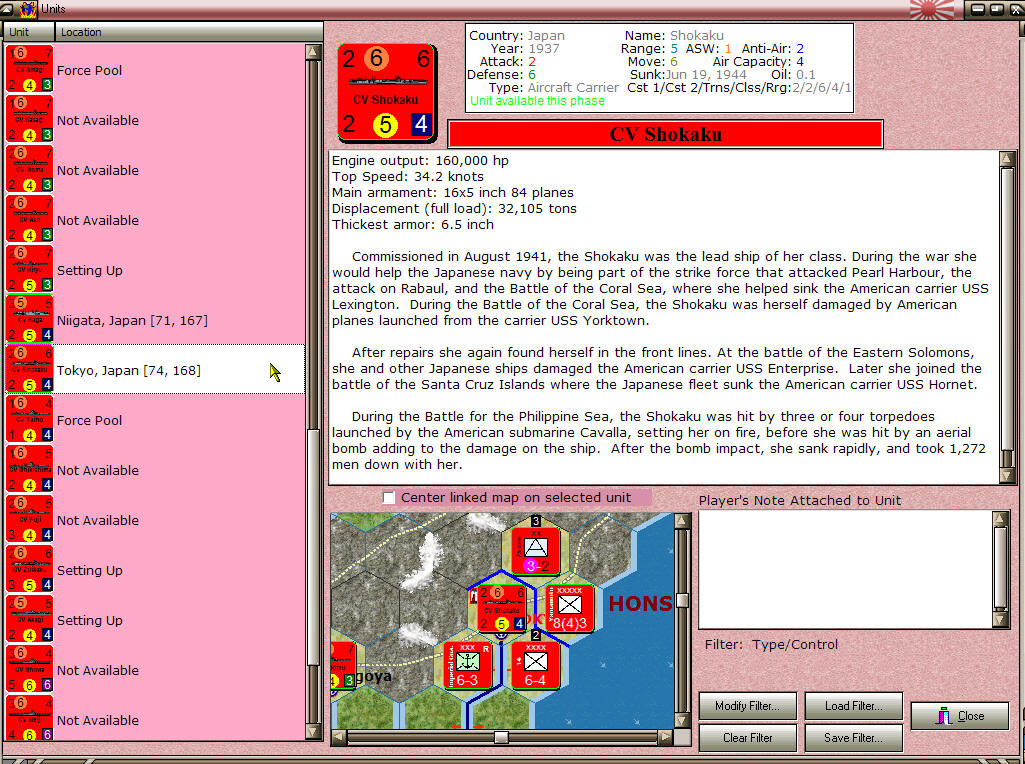Close the Units window with Close button

[960, 716]
